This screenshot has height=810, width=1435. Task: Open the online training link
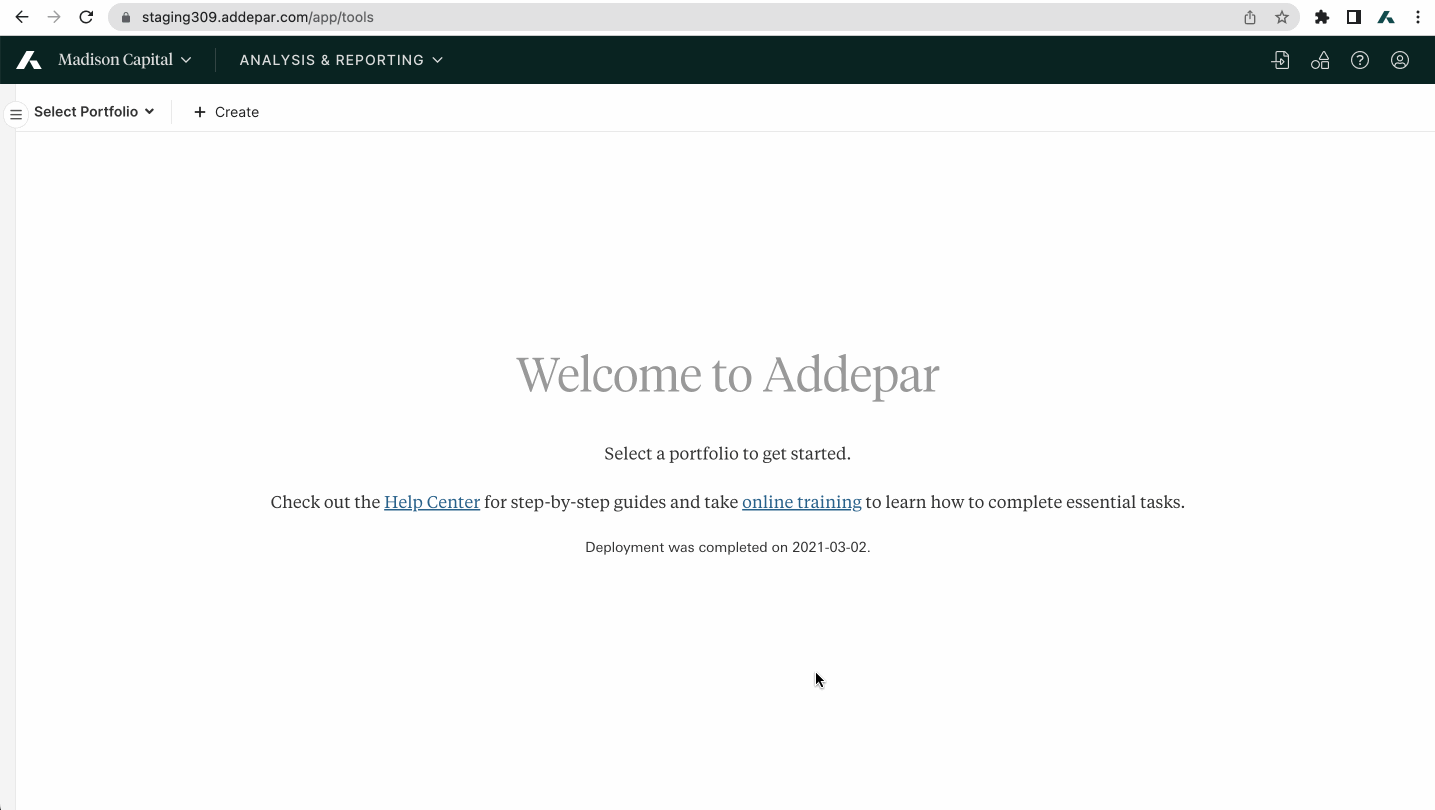point(801,502)
